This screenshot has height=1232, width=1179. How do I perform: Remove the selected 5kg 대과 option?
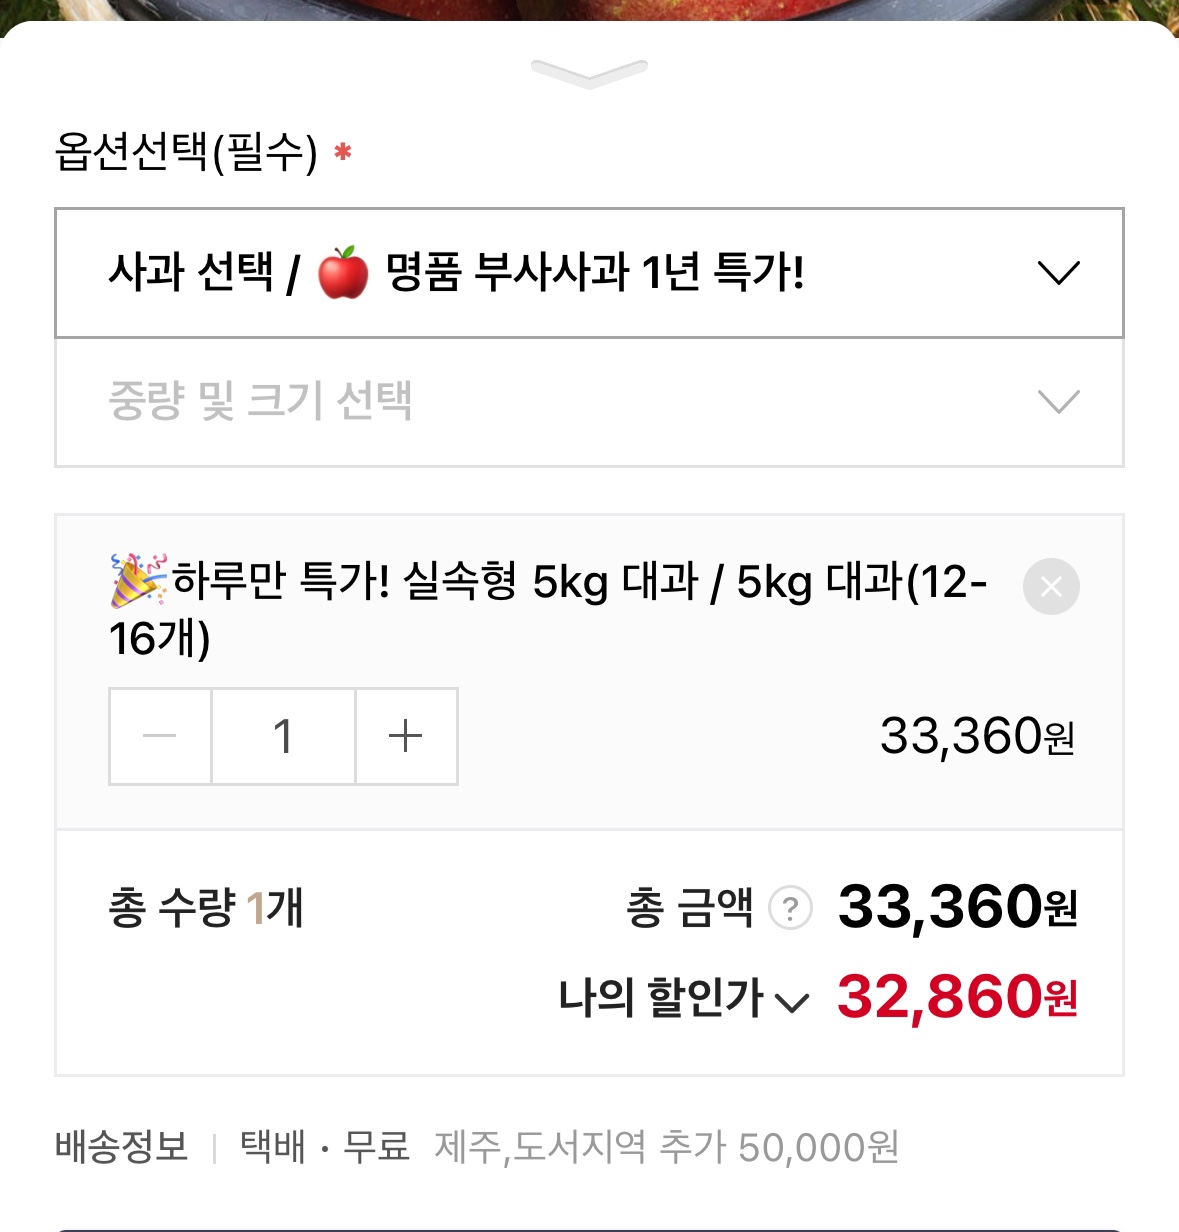(x=1050, y=586)
